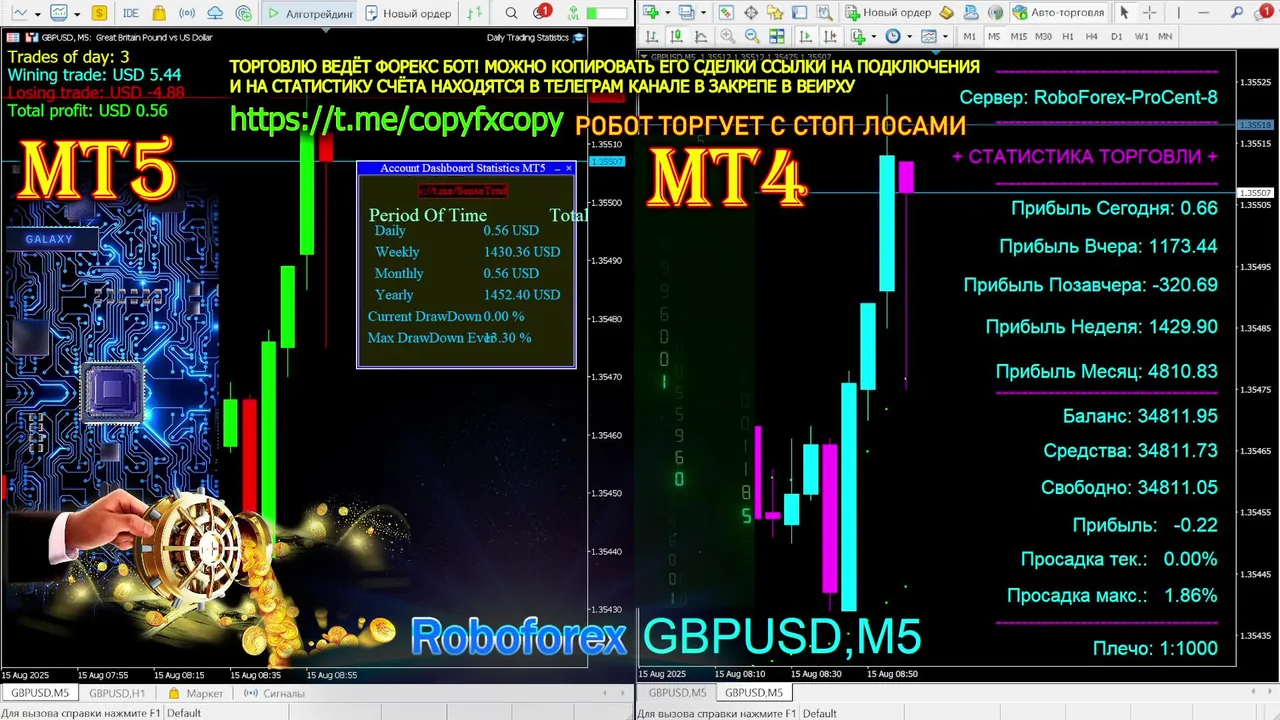1280x720 pixels.
Task: Expand MT4 profiles dropdown arrow
Action: [x=703, y=13]
